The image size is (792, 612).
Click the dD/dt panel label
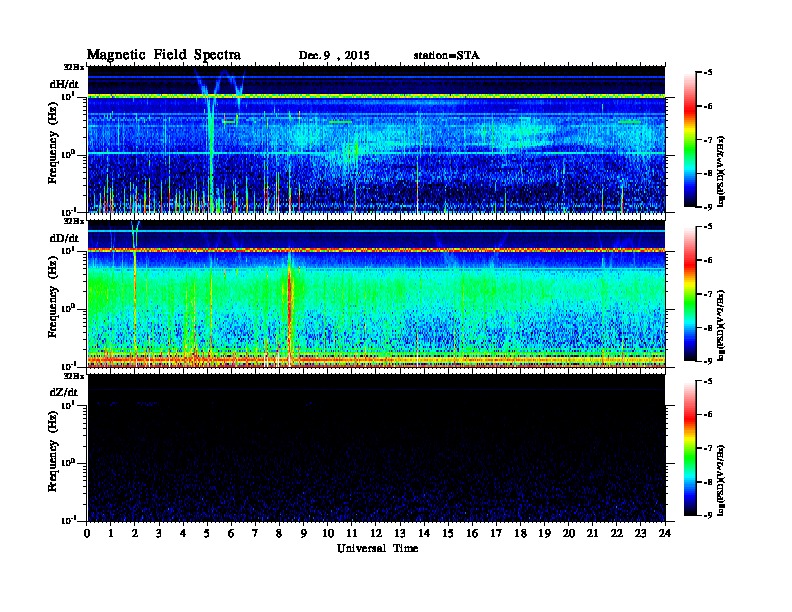coord(64,238)
